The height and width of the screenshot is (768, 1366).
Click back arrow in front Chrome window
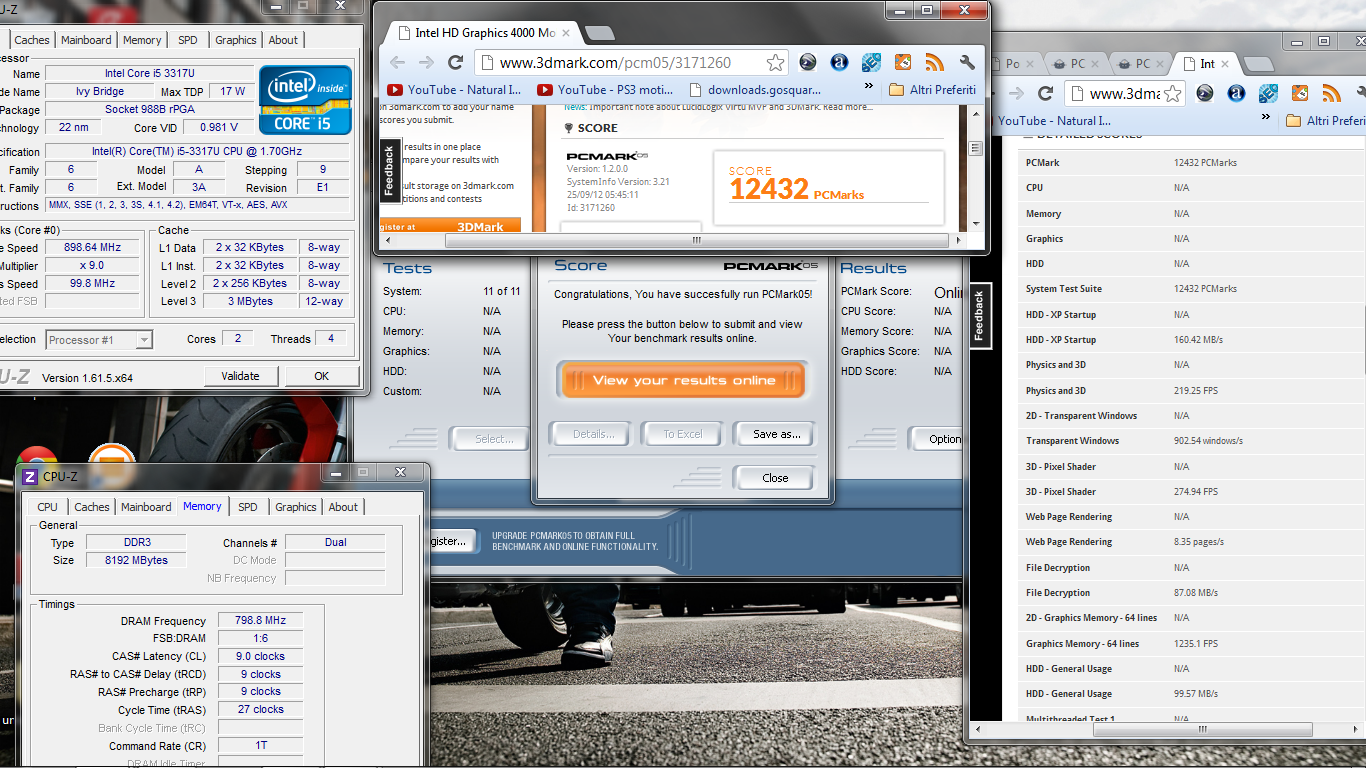(x=397, y=62)
